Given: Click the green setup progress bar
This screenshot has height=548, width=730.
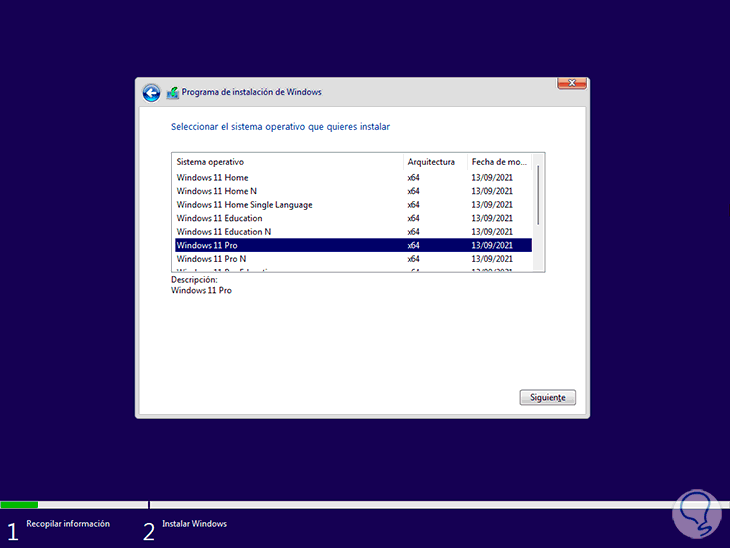Looking at the screenshot, I should pos(19,505).
